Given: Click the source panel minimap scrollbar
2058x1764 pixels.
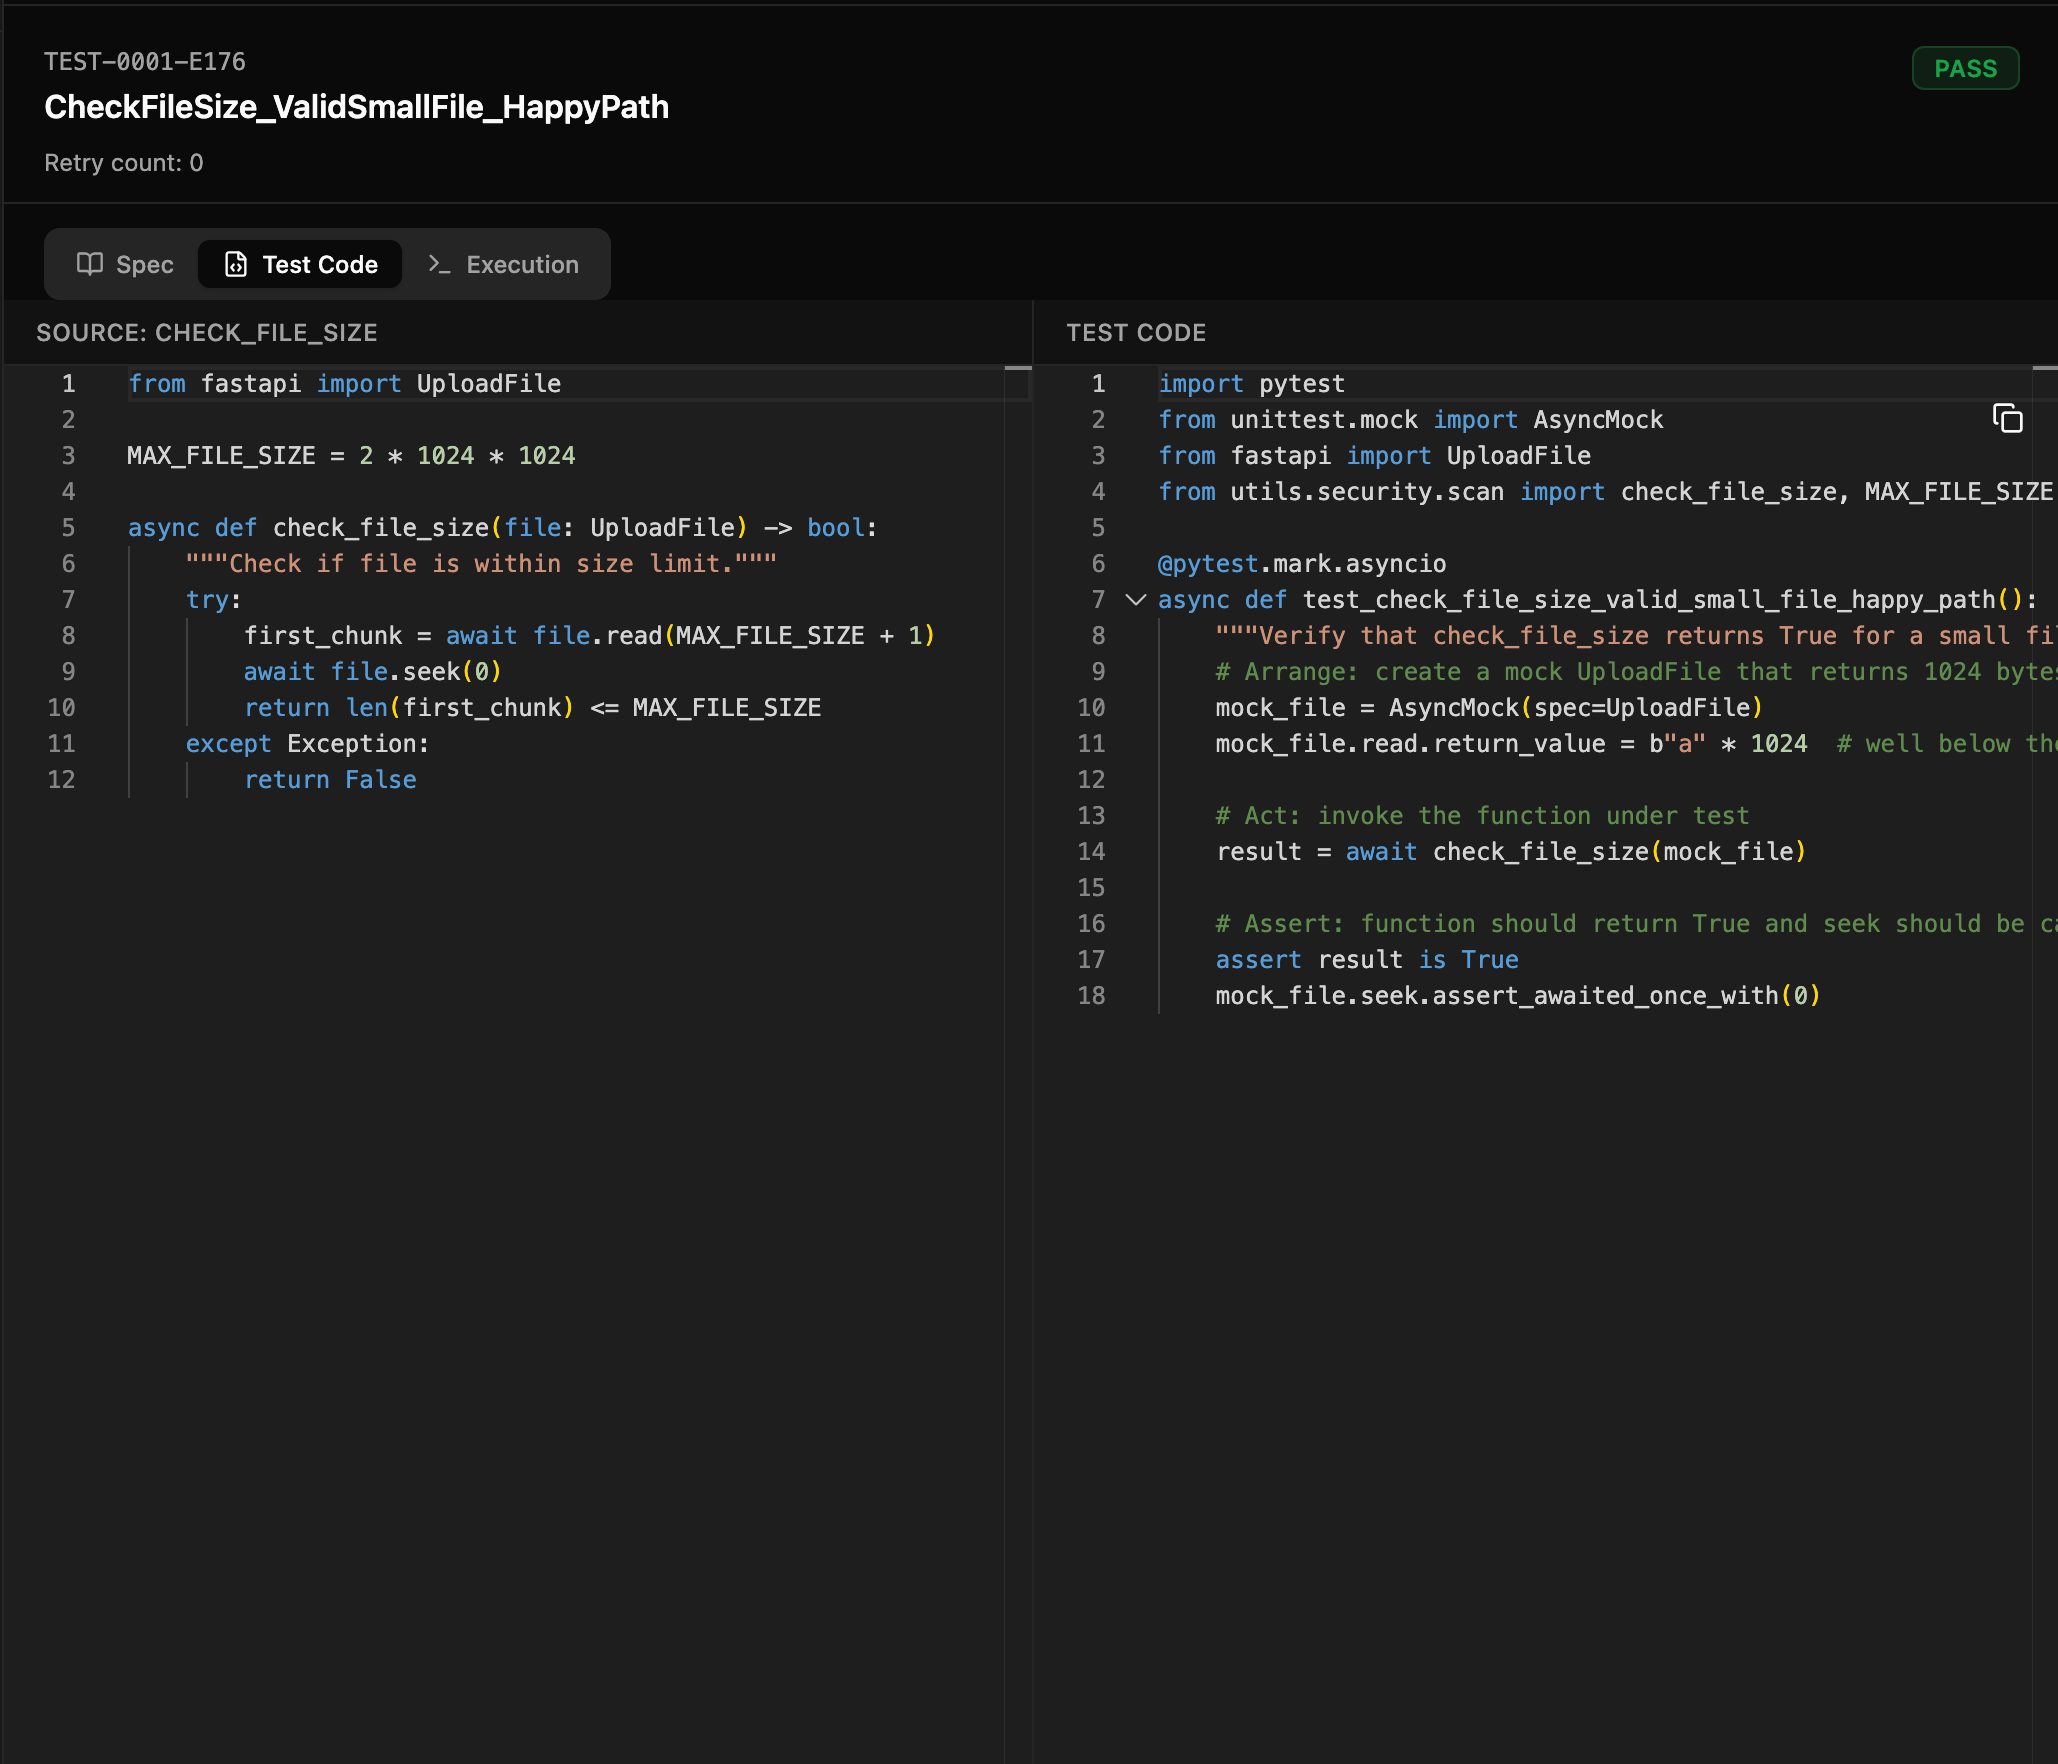Looking at the screenshot, I should (x=1018, y=1064).
